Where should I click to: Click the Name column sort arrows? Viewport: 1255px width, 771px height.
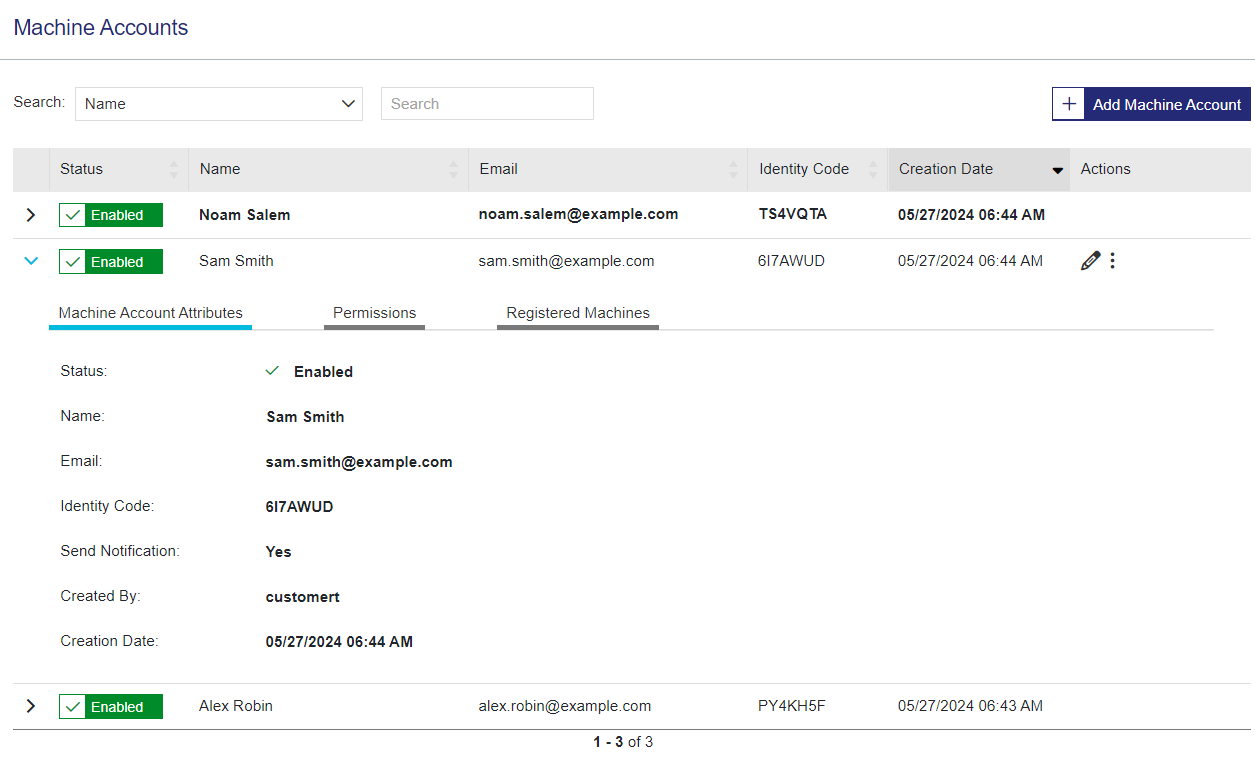pos(454,169)
